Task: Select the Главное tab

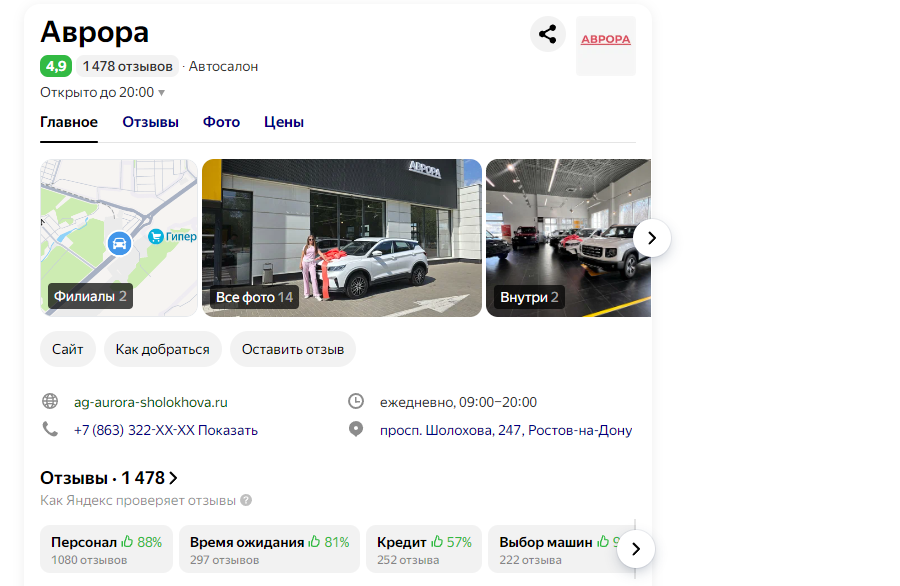Action: coord(69,122)
